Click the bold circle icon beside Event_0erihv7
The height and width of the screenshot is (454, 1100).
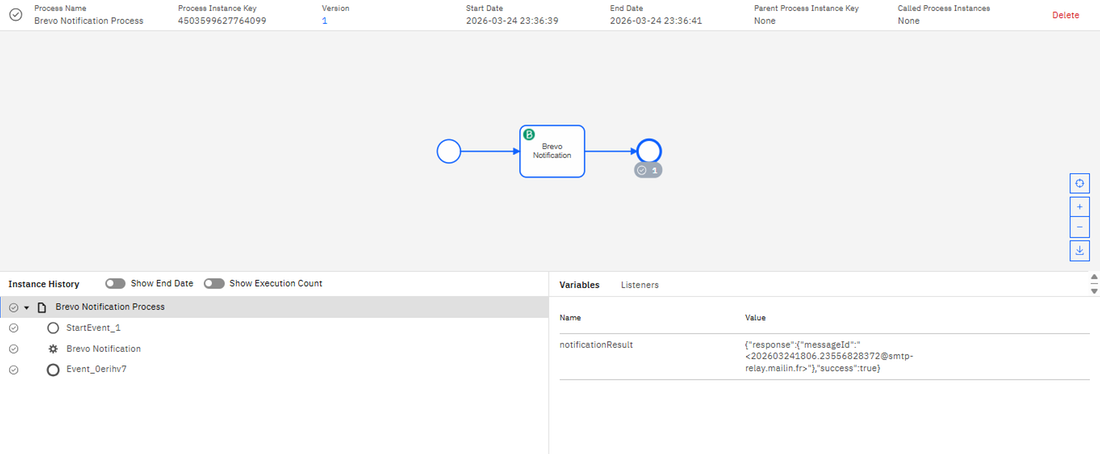coord(53,370)
